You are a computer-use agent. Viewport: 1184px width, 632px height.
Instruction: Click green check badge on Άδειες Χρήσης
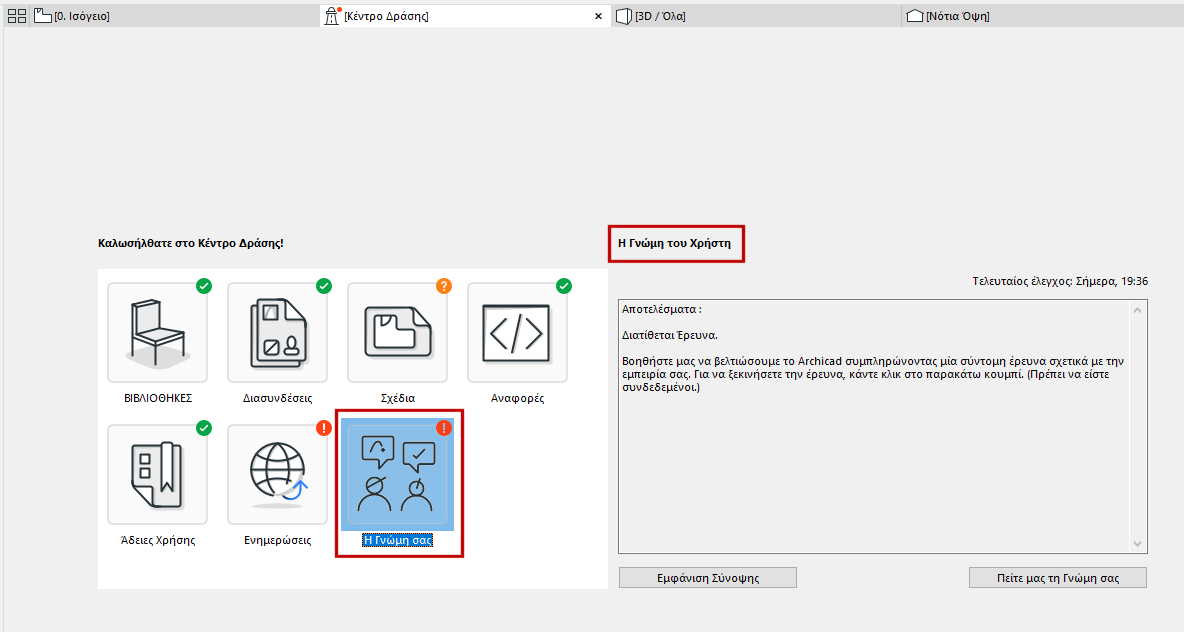pyautogui.click(x=204, y=428)
